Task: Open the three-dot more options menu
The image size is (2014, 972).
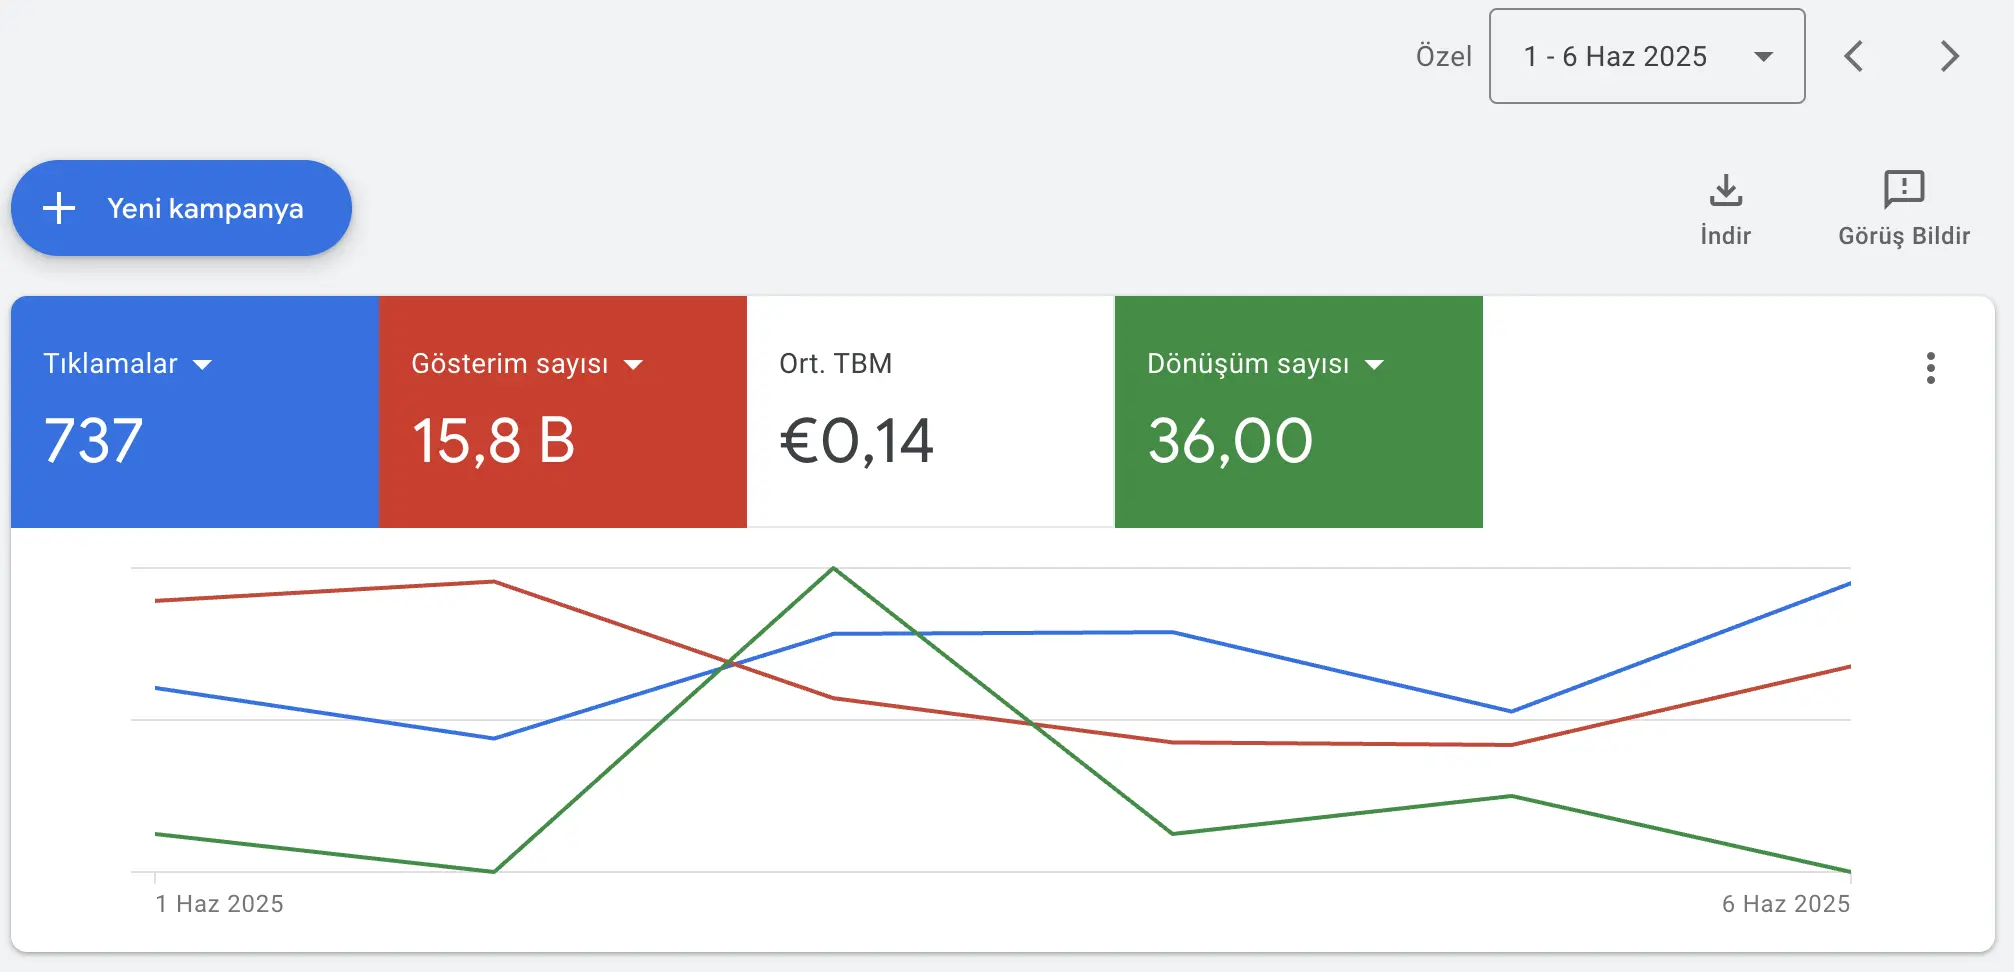Action: (1931, 368)
